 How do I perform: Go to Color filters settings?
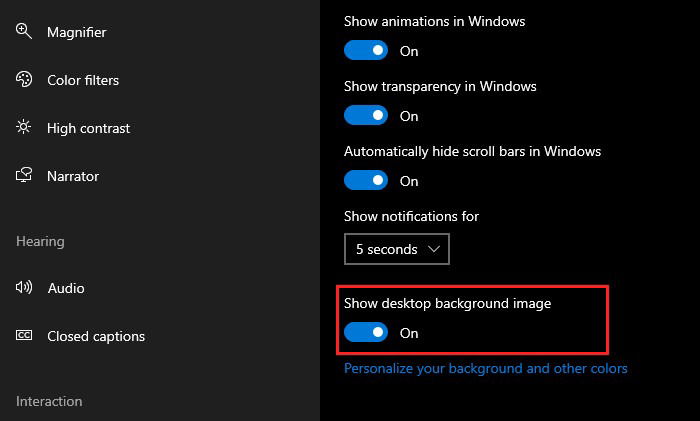click(x=83, y=80)
